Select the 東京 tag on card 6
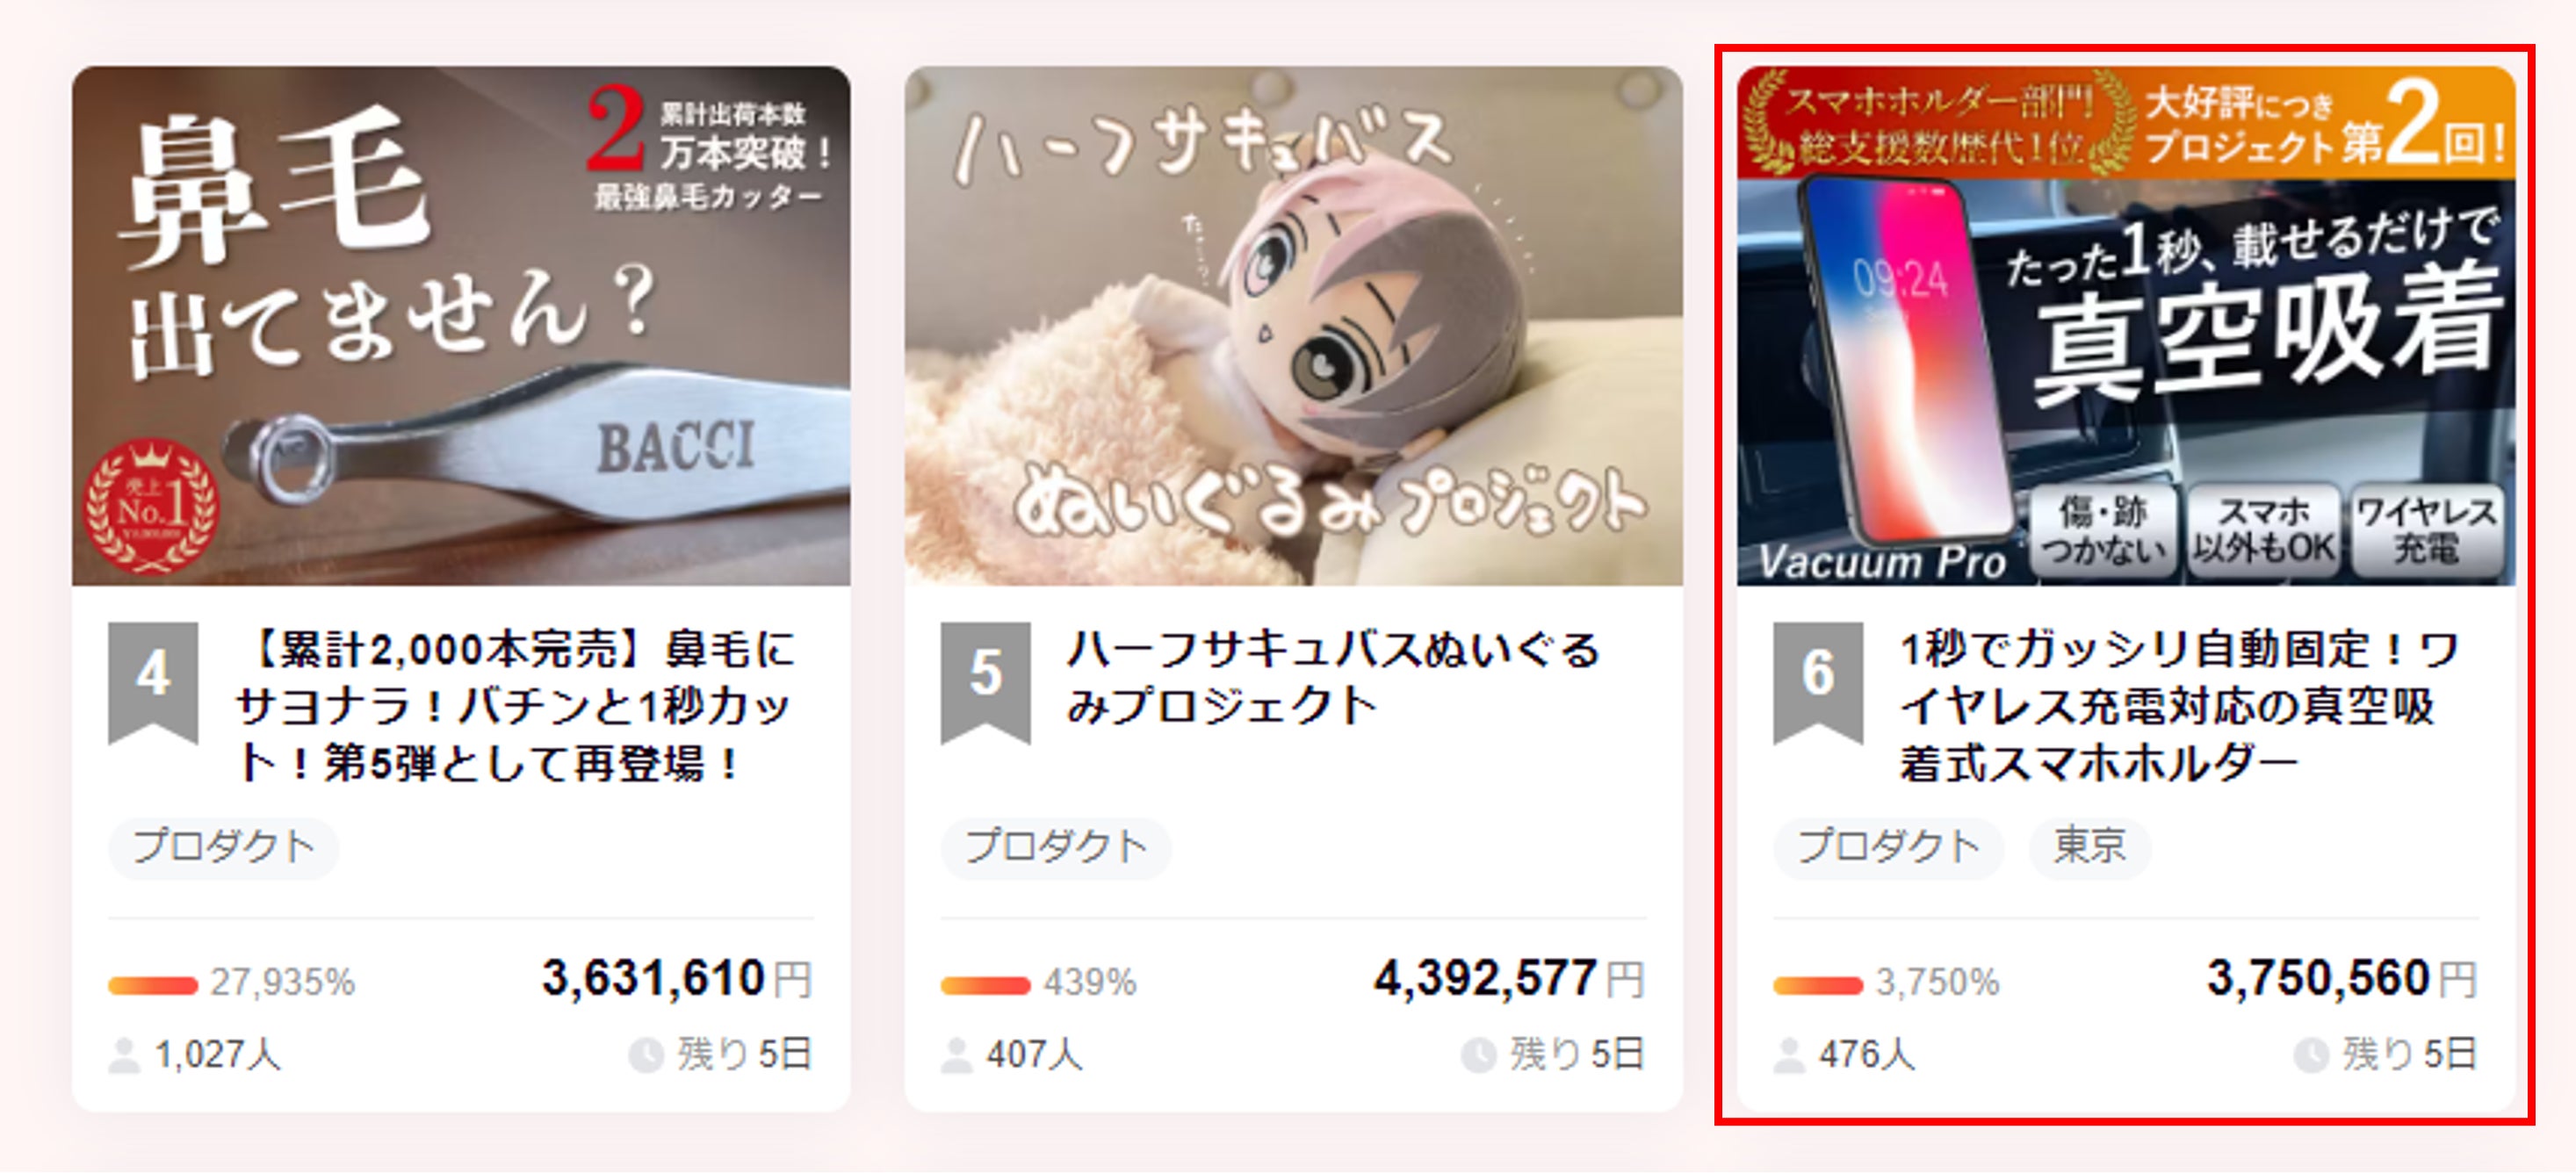Viewport: 2576px width, 1173px height. pyautogui.click(x=2090, y=848)
